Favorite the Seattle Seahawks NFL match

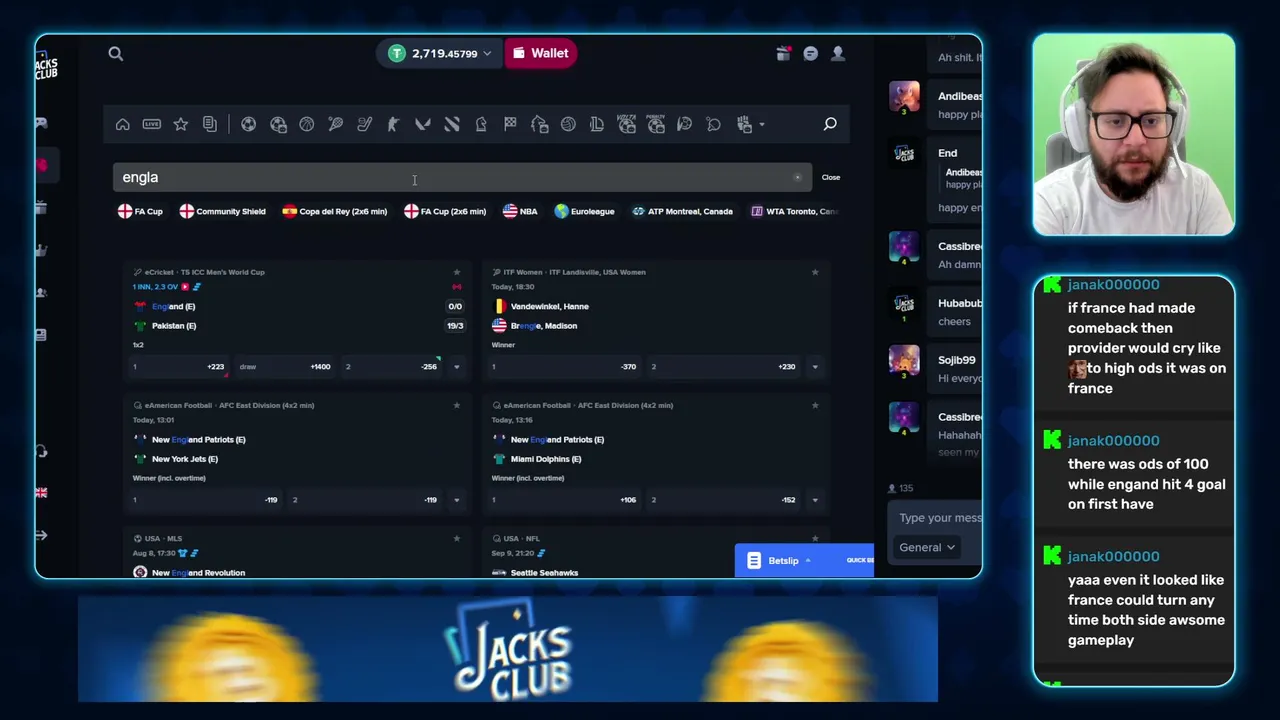(x=815, y=538)
